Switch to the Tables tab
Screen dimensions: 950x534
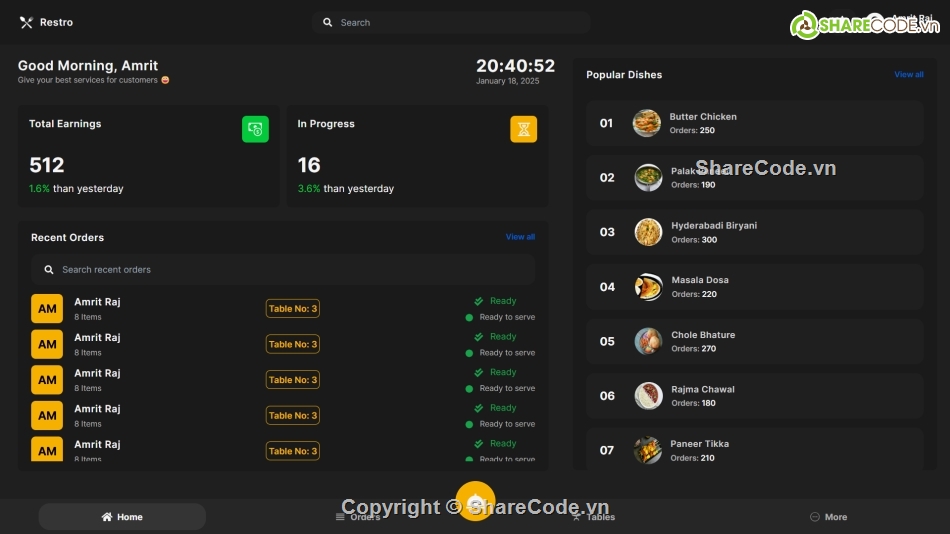point(593,517)
